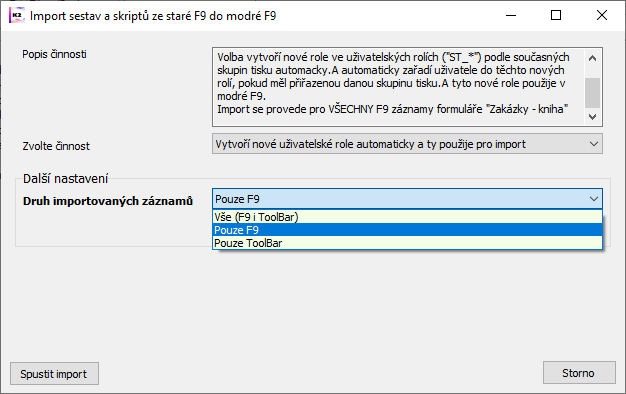The width and height of the screenshot is (626, 394).
Task: Click the description scrollbar thumb
Action: (x=592, y=93)
